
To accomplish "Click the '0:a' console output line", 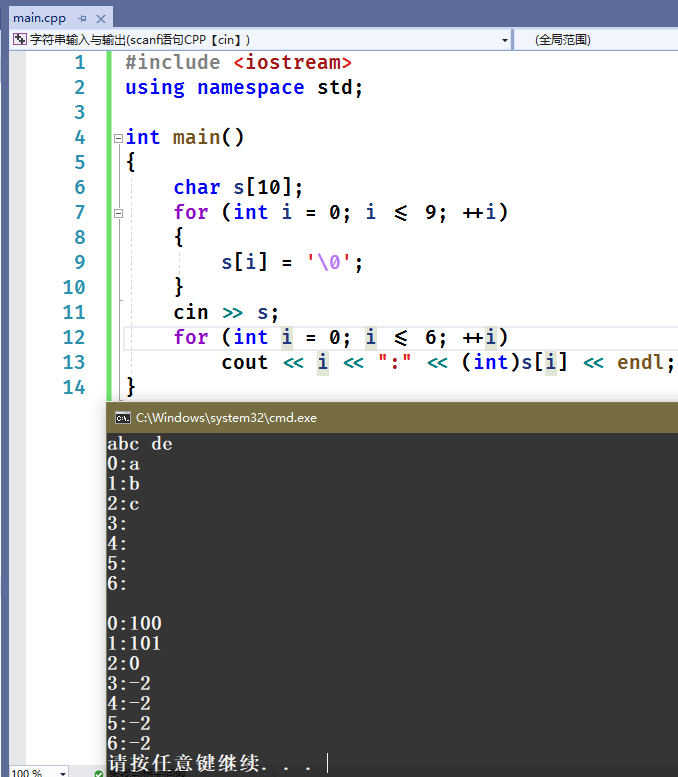I will [x=123, y=464].
